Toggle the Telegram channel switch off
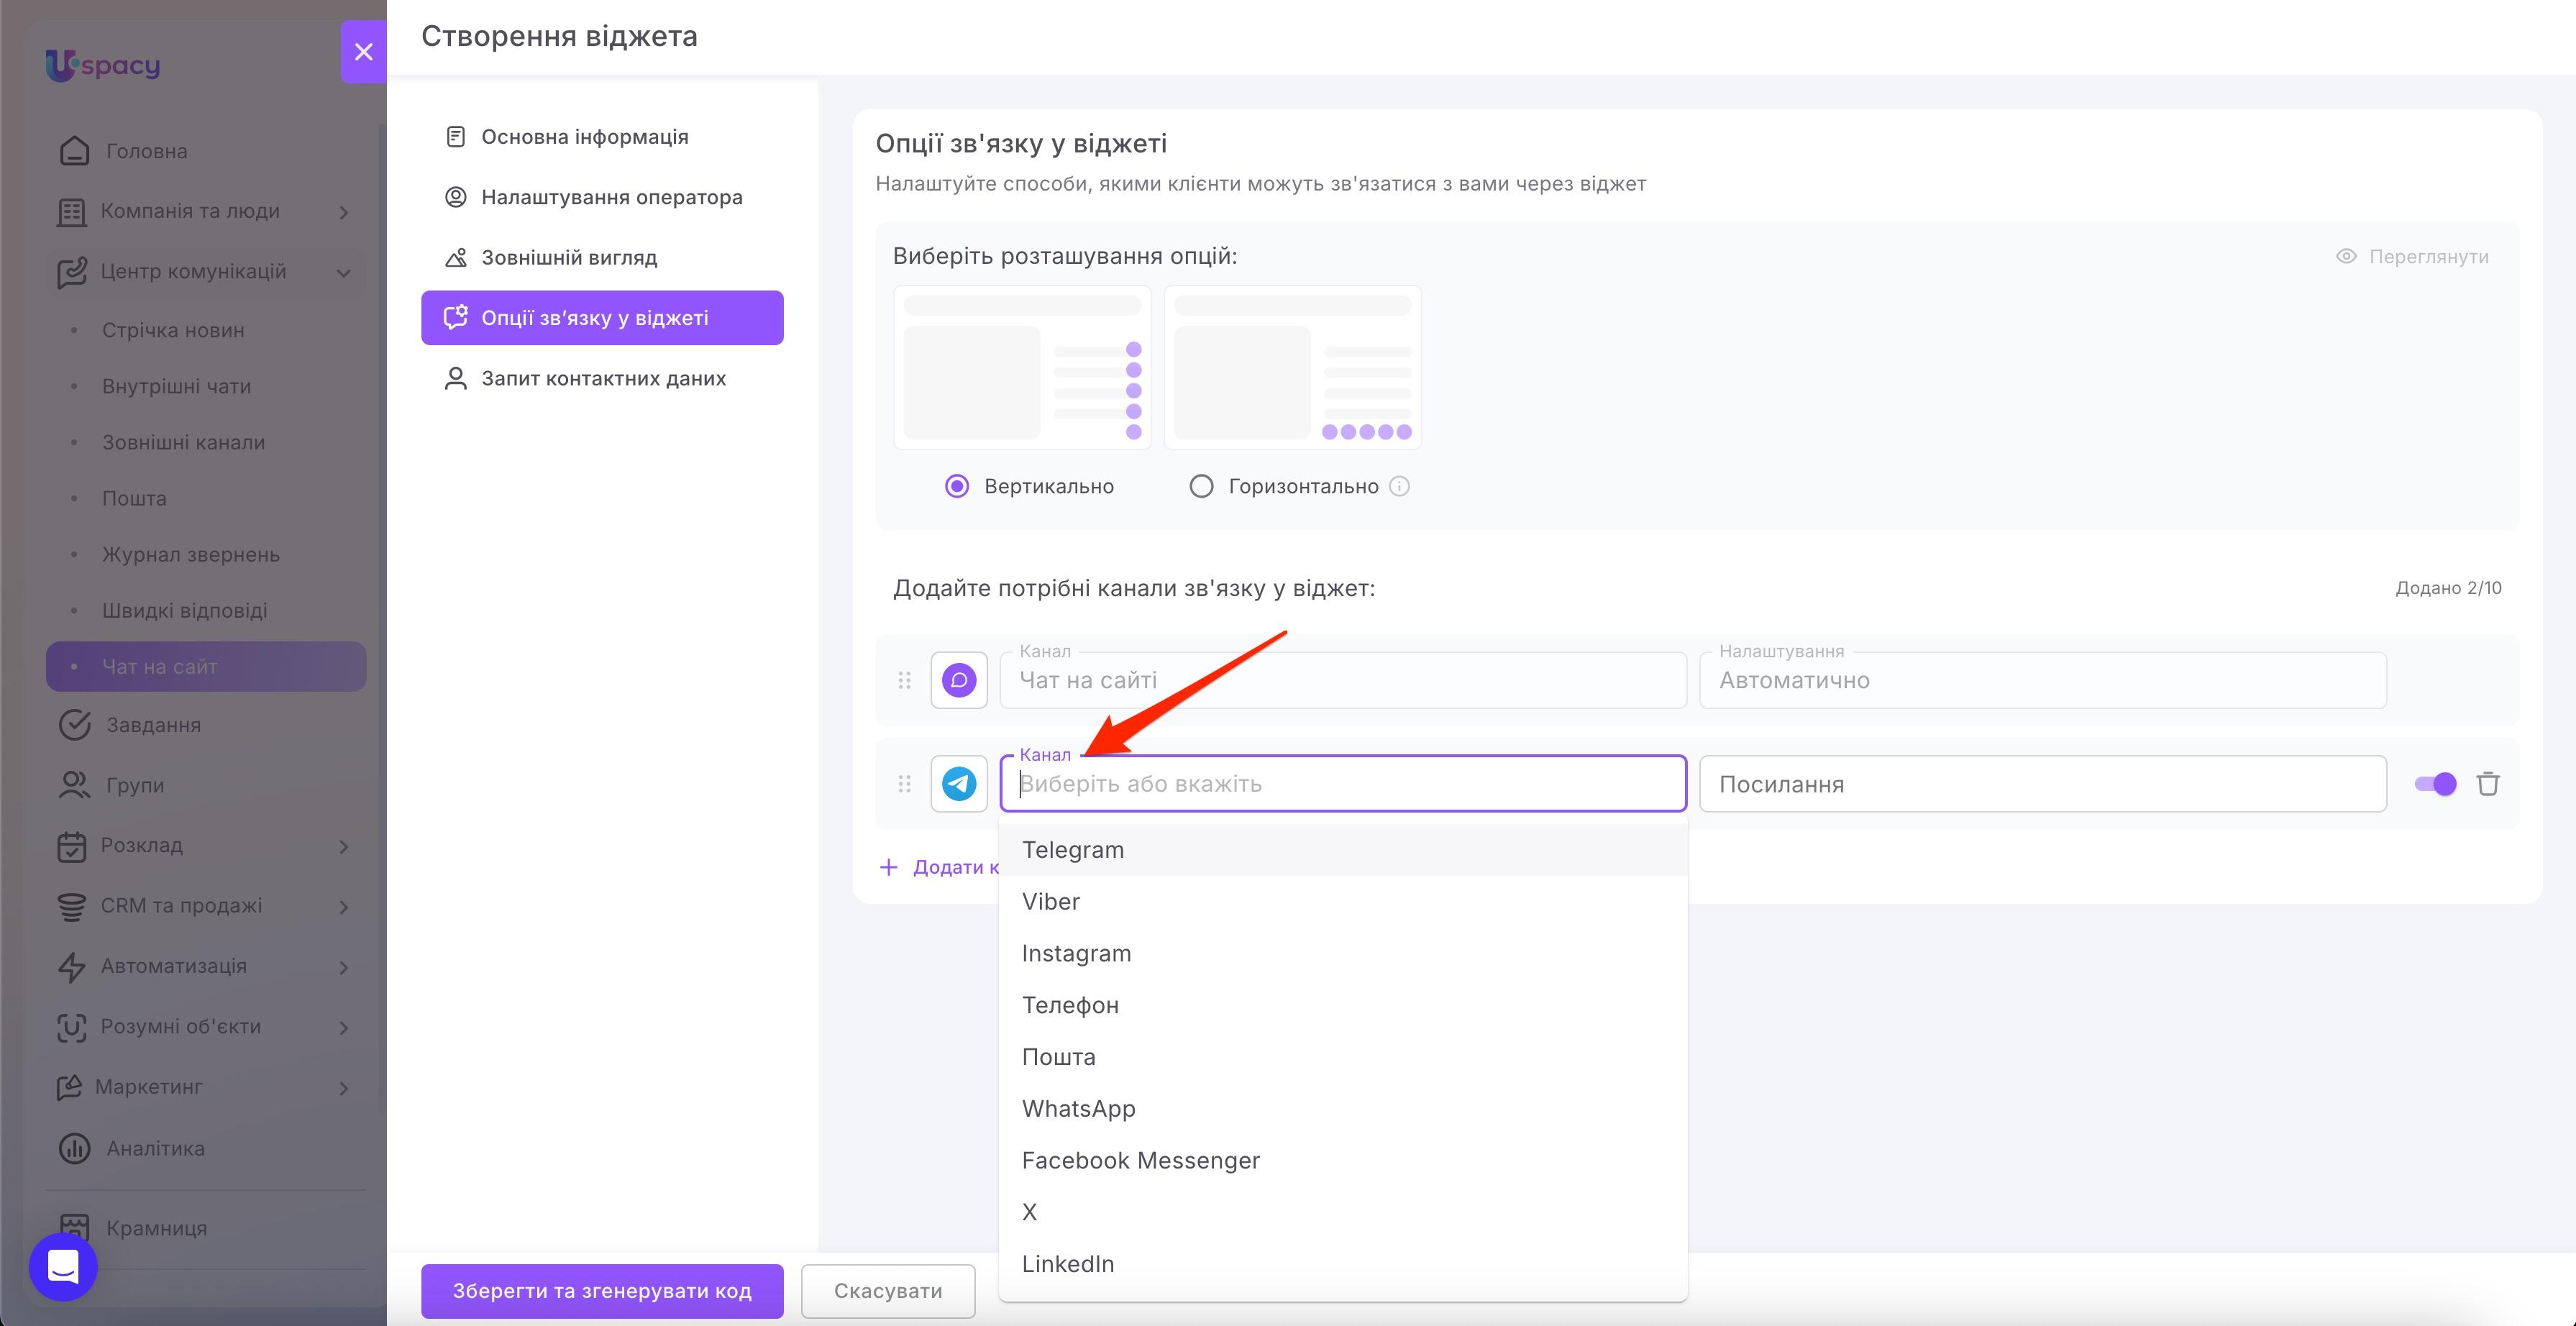Viewport: 2576px width, 1326px height. tap(2435, 784)
